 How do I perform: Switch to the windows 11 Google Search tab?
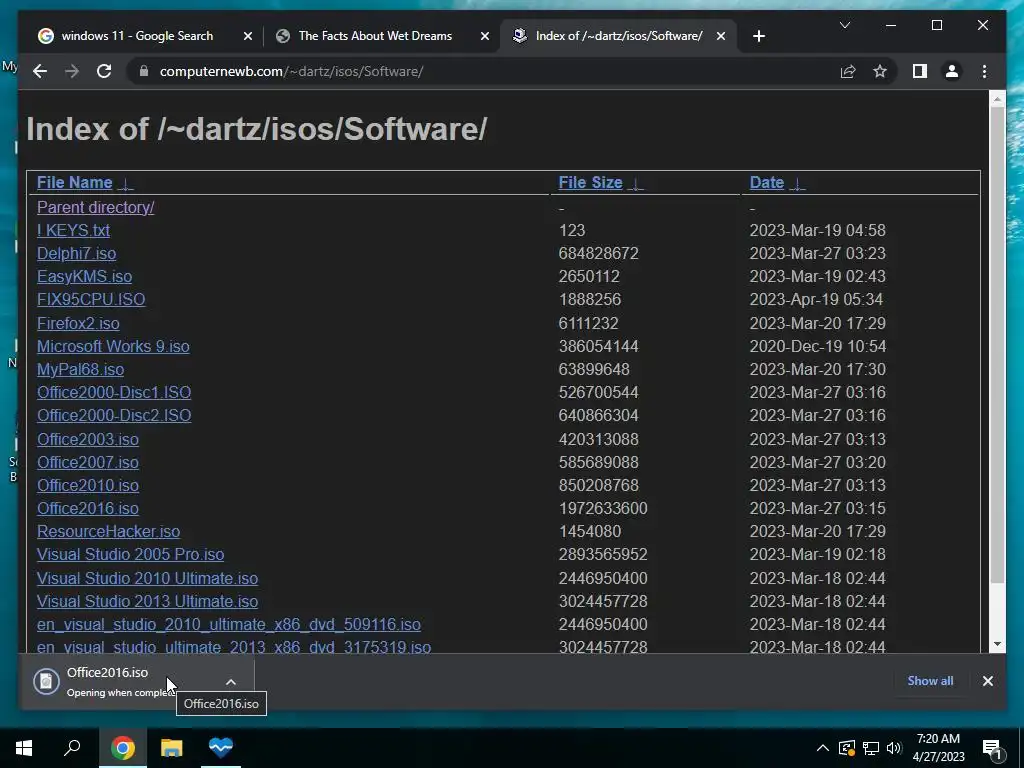click(x=137, y=36)
